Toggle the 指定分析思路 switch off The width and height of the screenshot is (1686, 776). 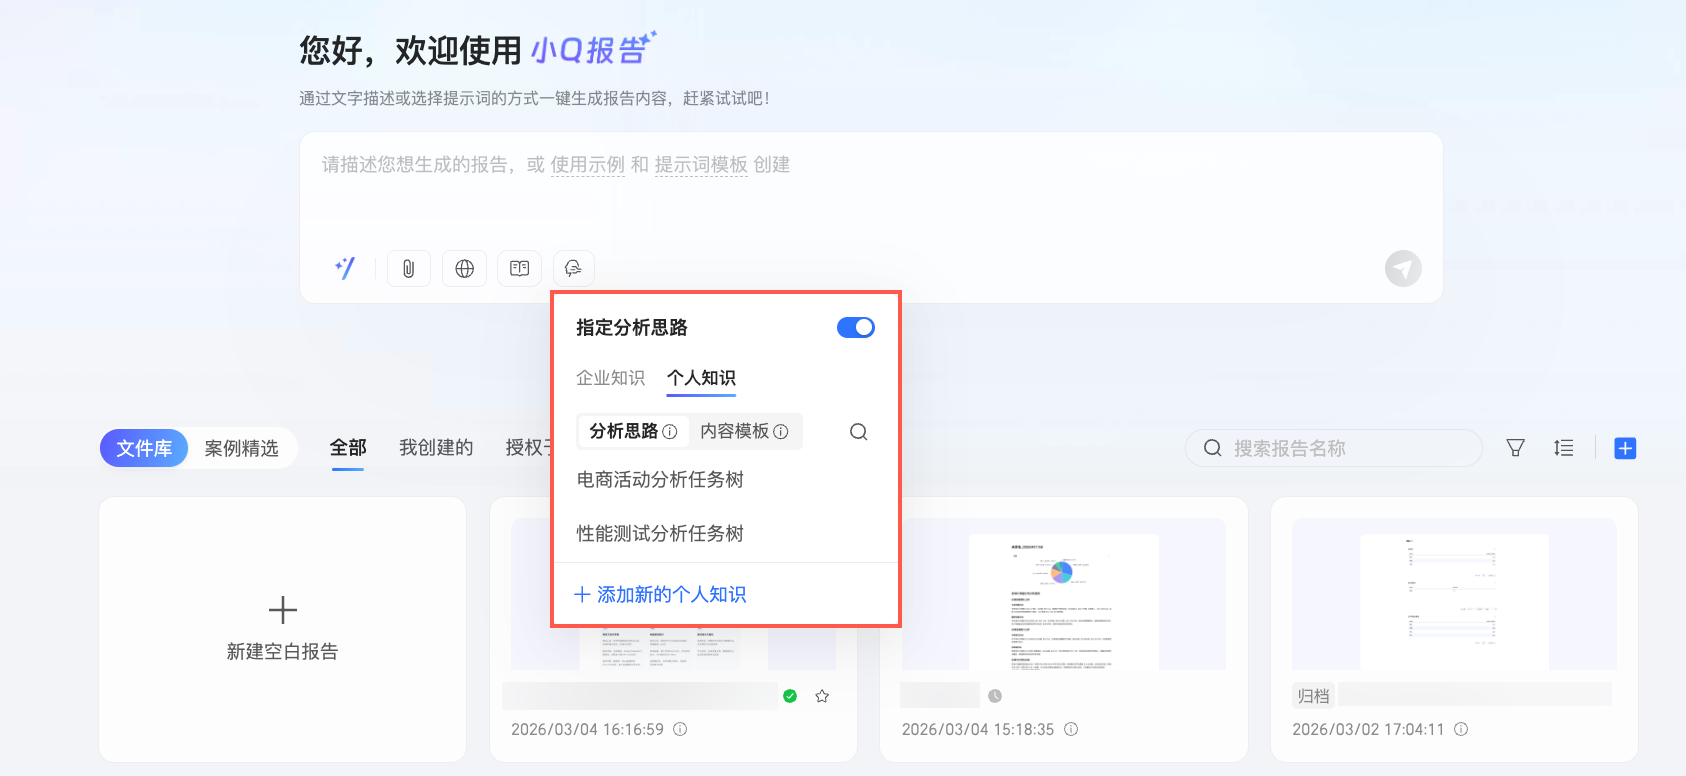pos(856,328)
